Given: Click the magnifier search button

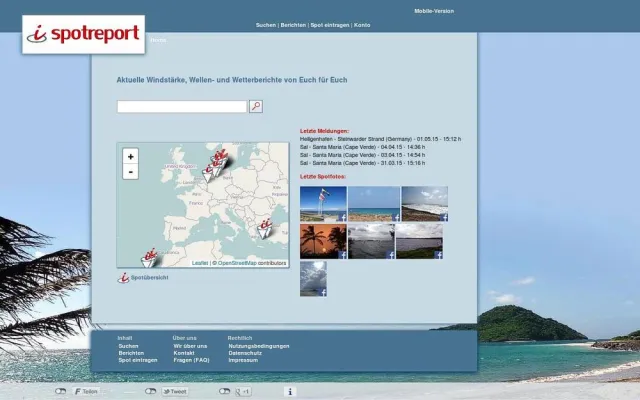Looking at the screenshot, I should (256, 106).
